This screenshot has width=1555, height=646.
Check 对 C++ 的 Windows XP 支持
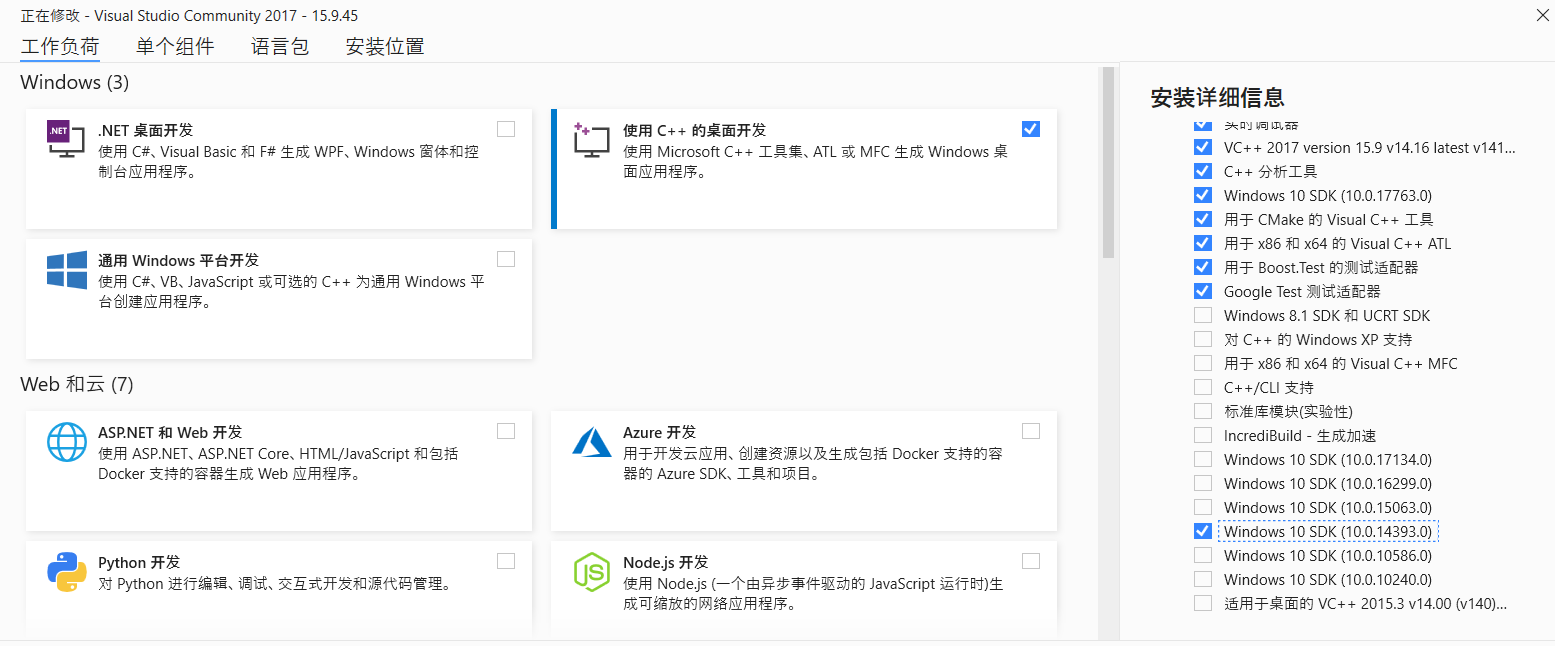[x=1203, y=339]
